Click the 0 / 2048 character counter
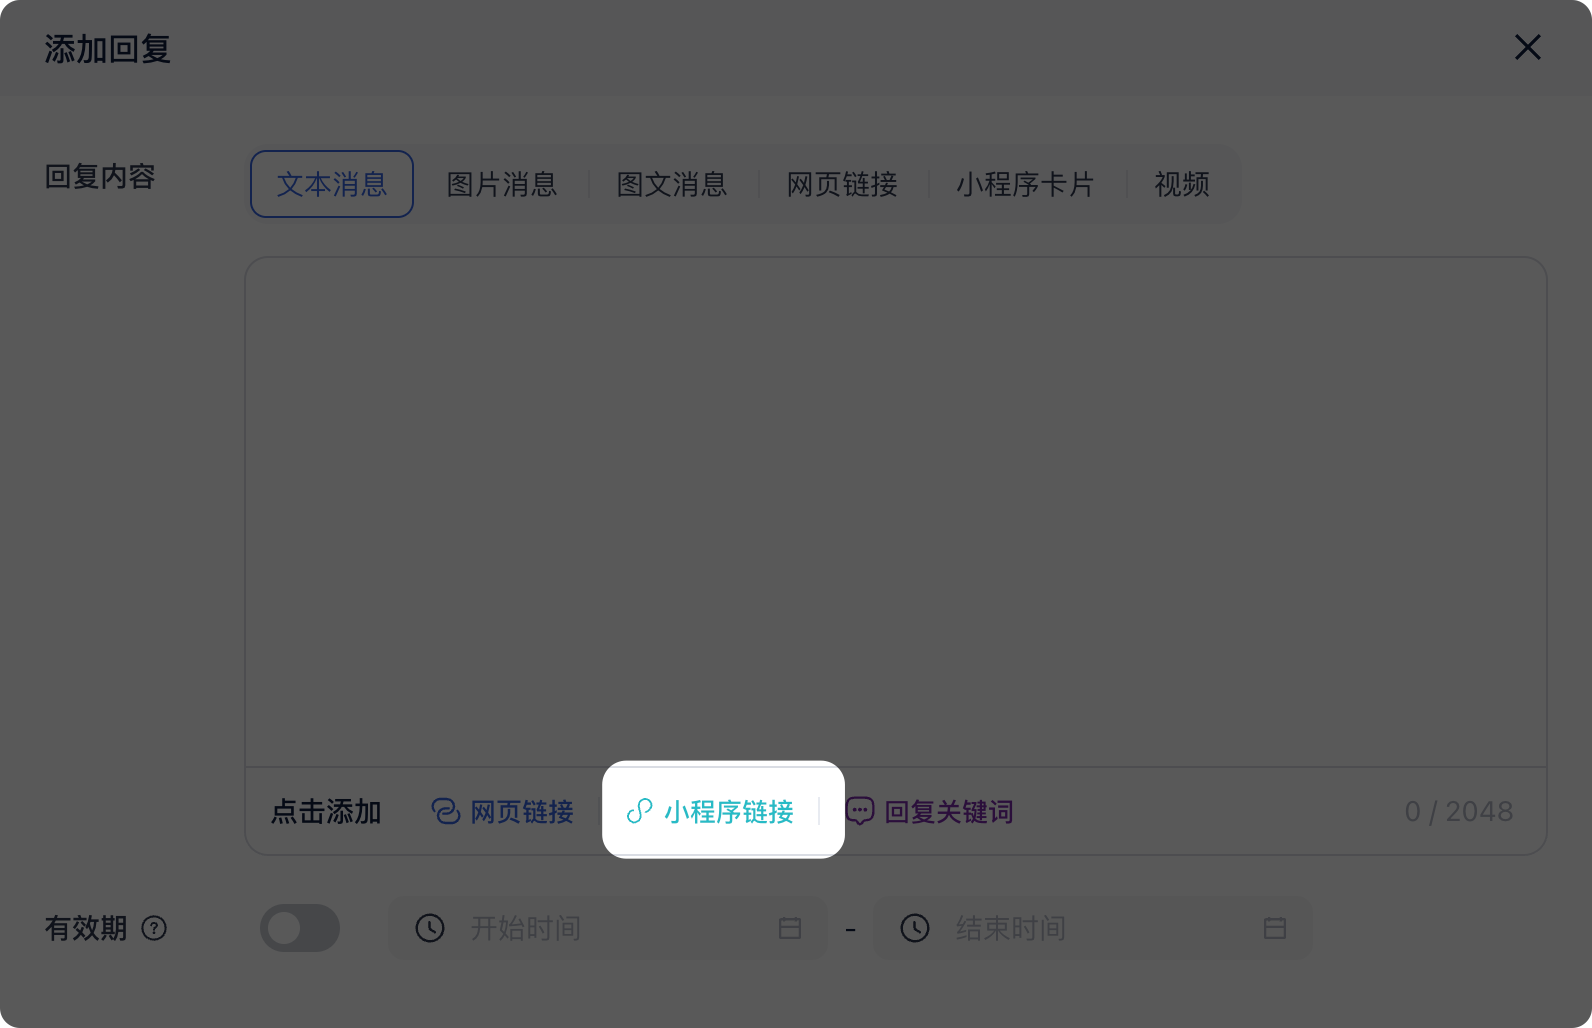The height and width of the screenshot is (1028, 1592). click(1459, 811)
